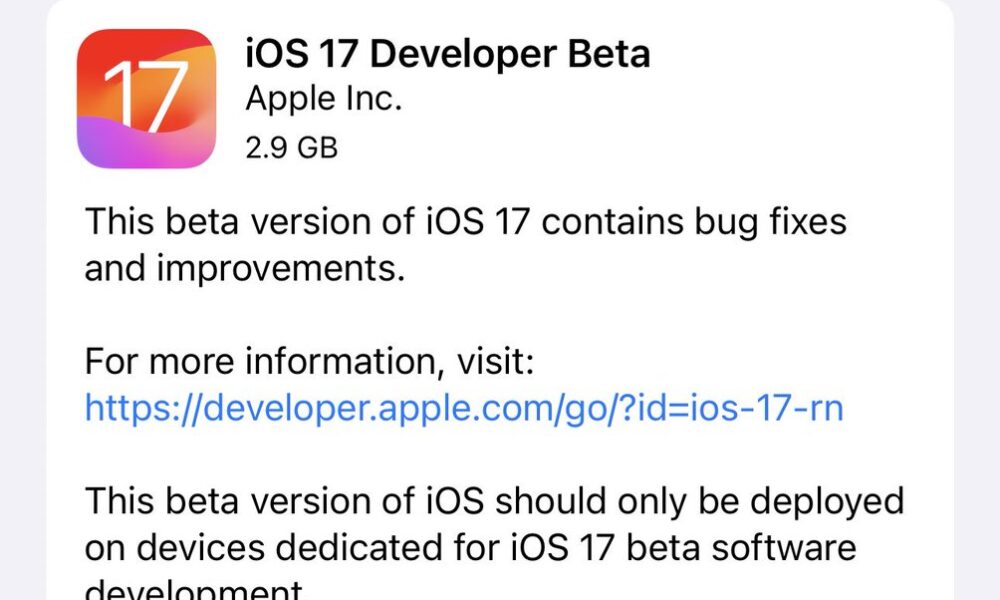
Task: Click 'beta software' in the warning paragraph
Action: click(x=741, y=548)
